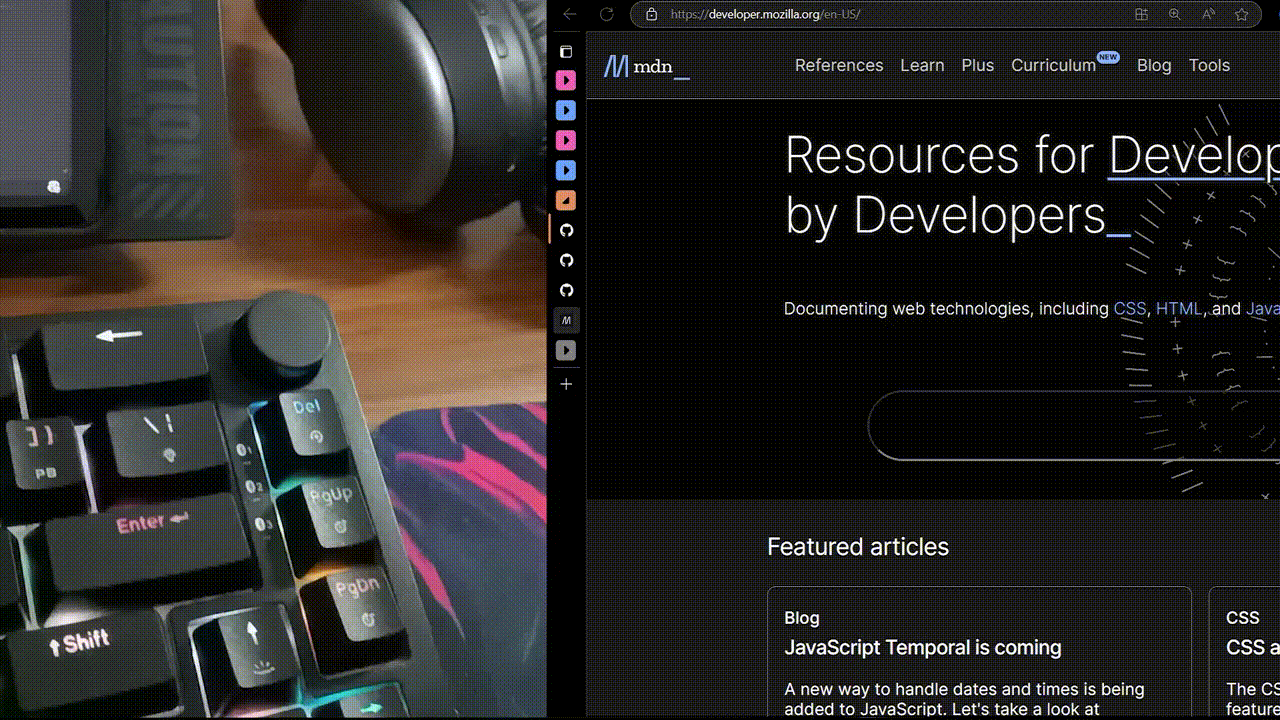Click the CSS label on second featured card
The width and height of the screenshot is (1280, 720).
click(x=1243, y=618)
